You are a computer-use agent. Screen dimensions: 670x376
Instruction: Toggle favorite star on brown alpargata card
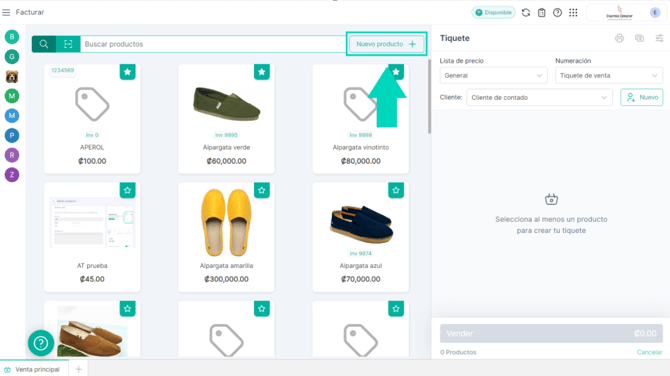click(127, 308)
